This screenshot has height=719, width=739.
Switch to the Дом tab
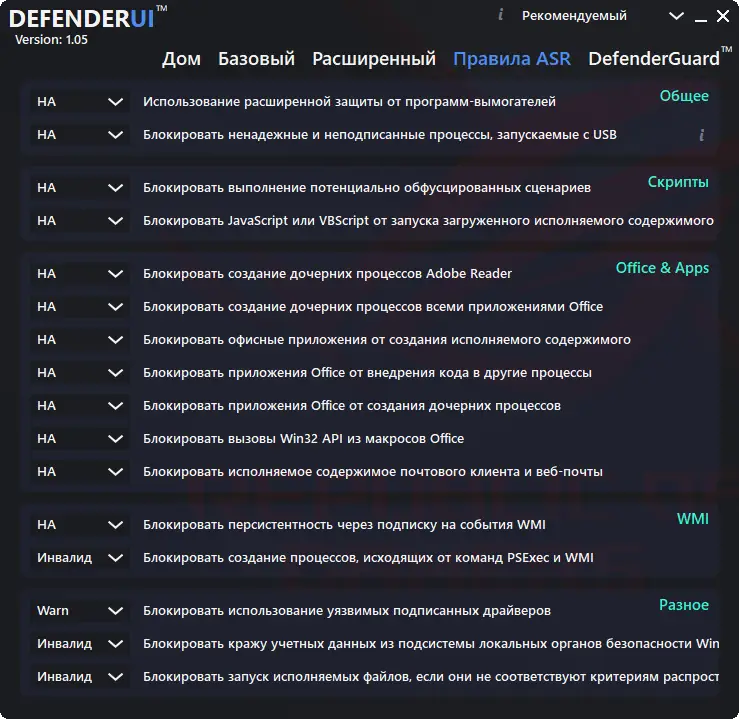point(181,59)
